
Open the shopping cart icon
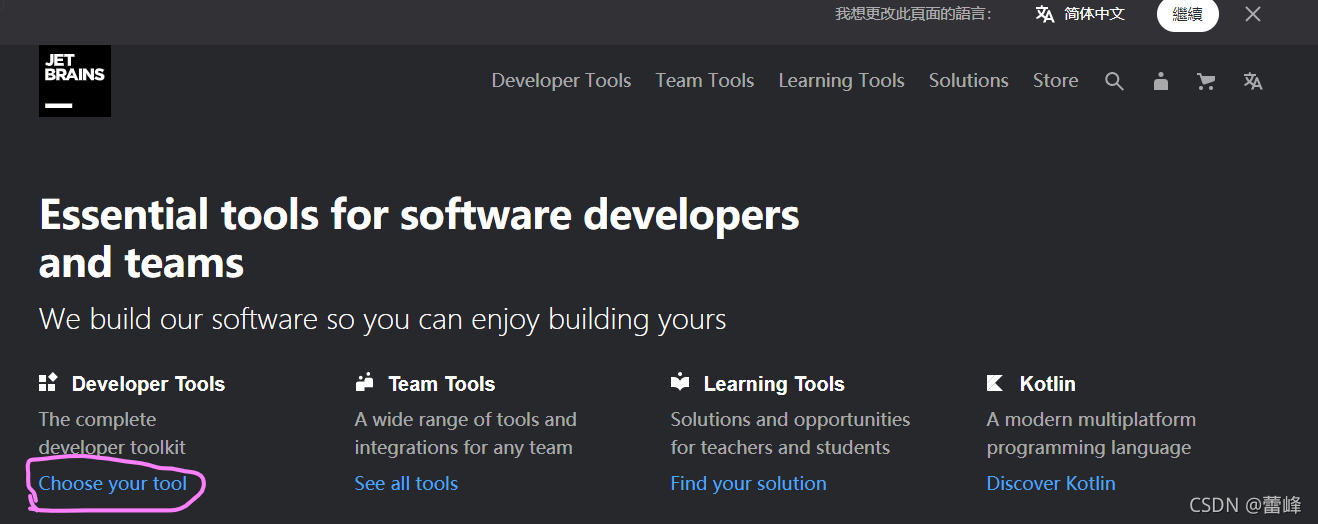coord(1206,81)
